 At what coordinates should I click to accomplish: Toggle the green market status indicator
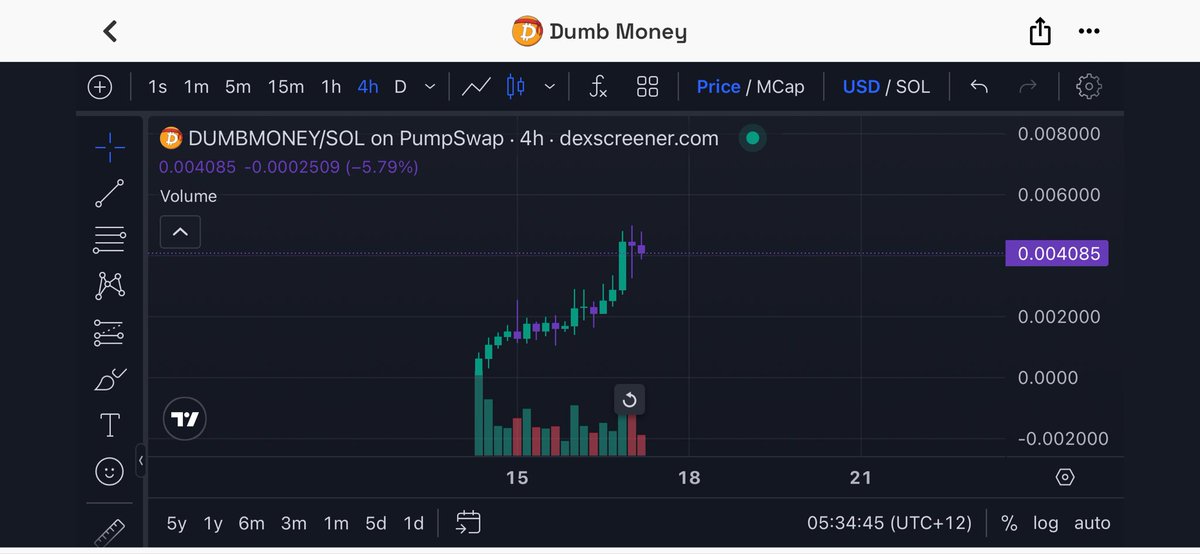(x=752, y=138)
